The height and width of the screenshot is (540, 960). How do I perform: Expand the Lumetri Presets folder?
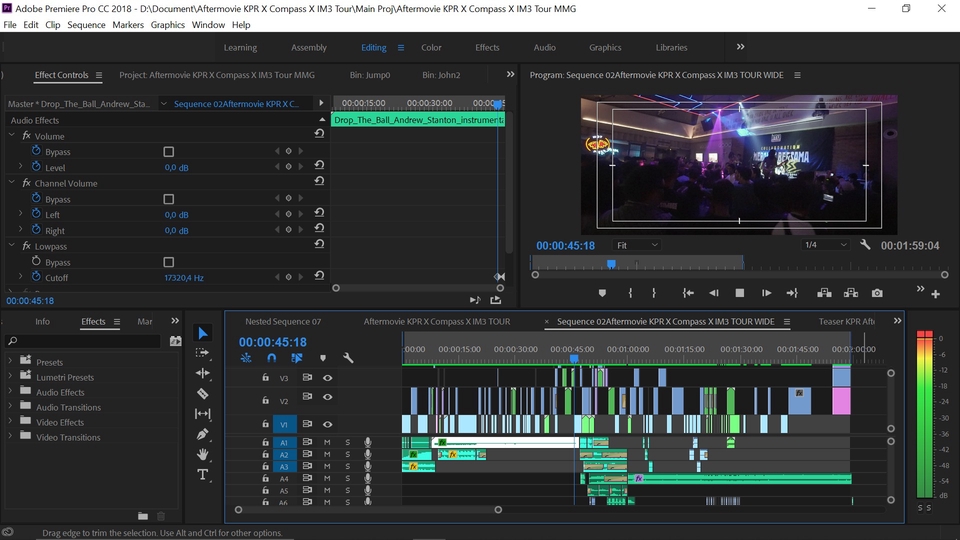11,377
